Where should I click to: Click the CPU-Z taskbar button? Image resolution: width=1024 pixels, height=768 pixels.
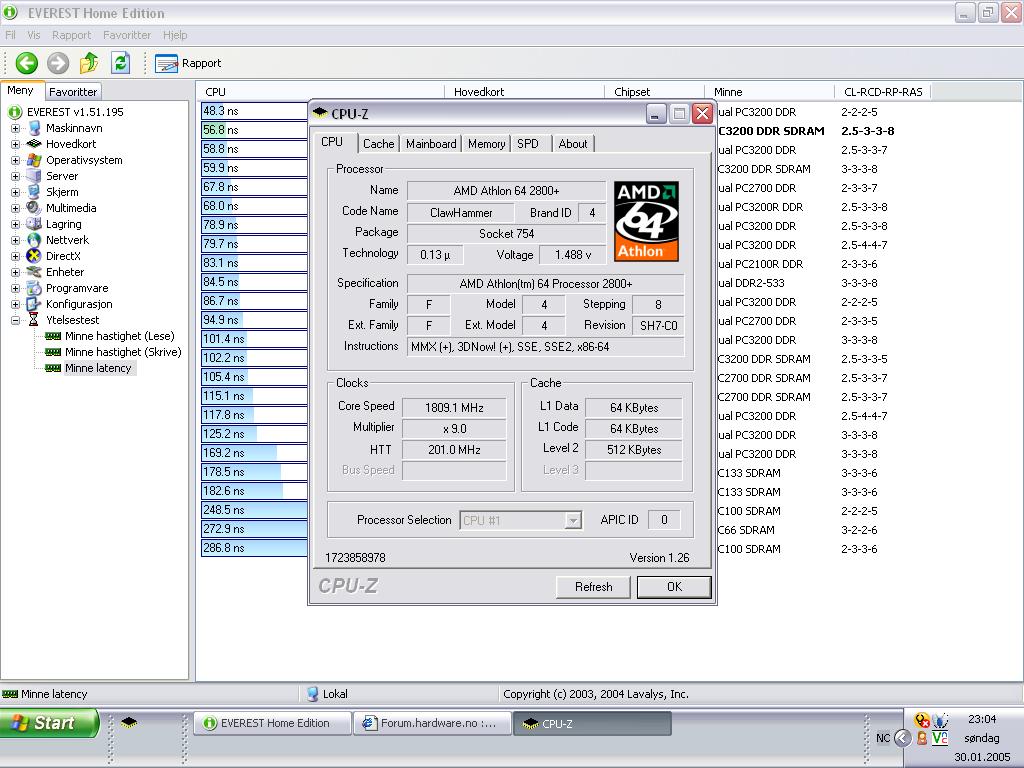(592, 723)
